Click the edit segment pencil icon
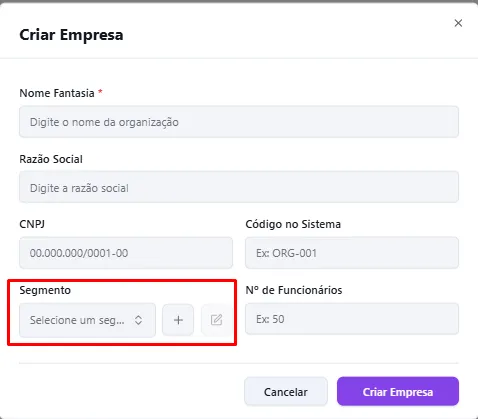The width and height of the screenshot is (478, 419). click(x=216, y=320)
